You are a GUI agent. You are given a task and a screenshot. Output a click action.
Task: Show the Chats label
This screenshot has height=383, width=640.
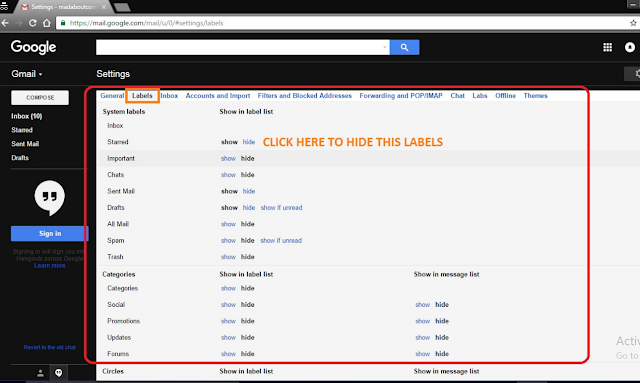(x=228, y=175)
